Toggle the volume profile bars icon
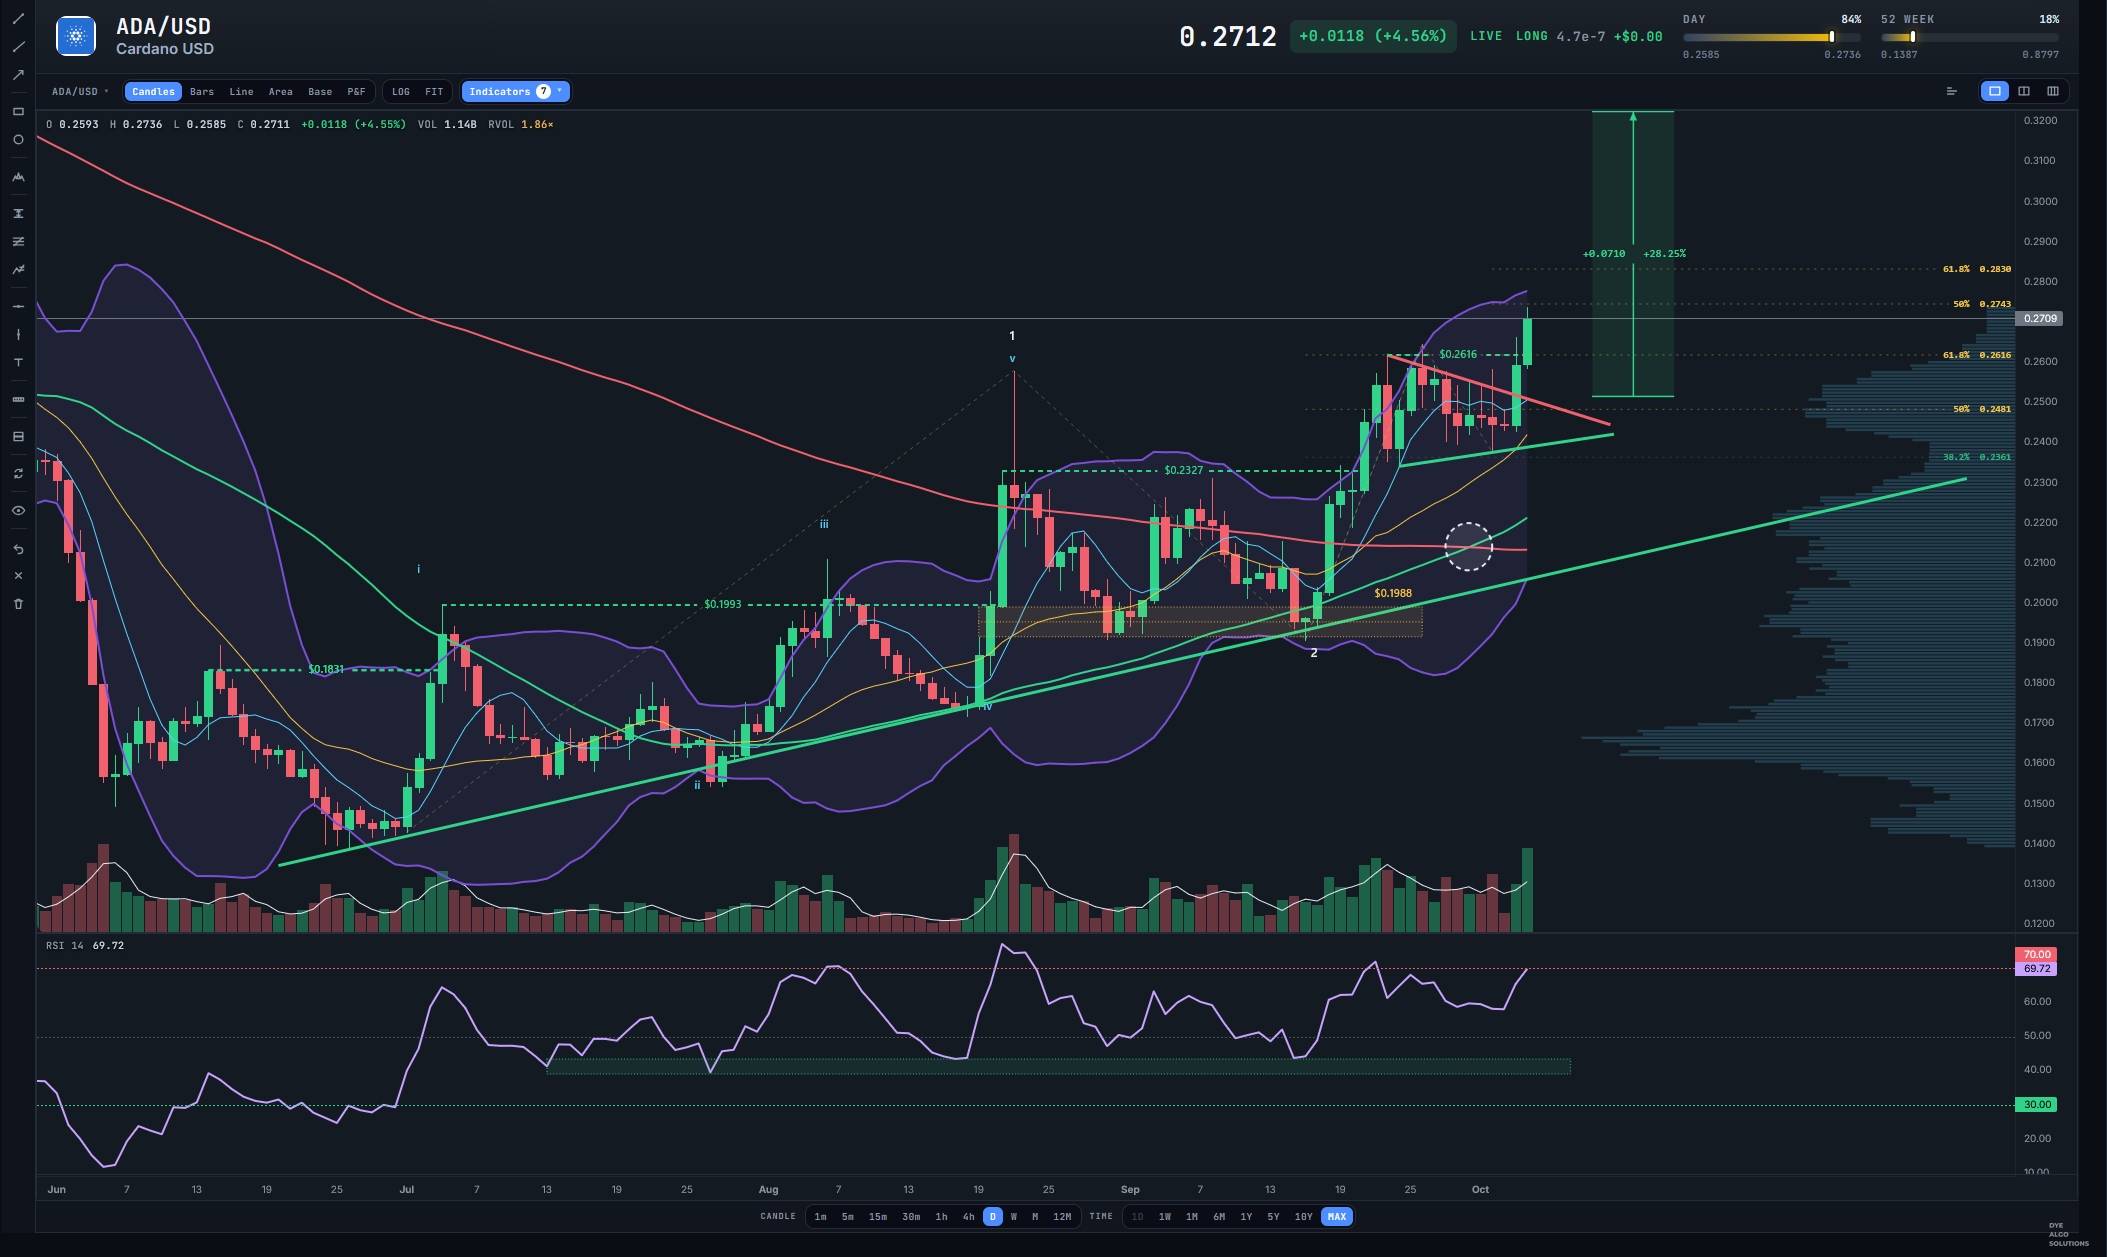The height and width of the screenshot is (1257, 2107). coord(1951,91)
